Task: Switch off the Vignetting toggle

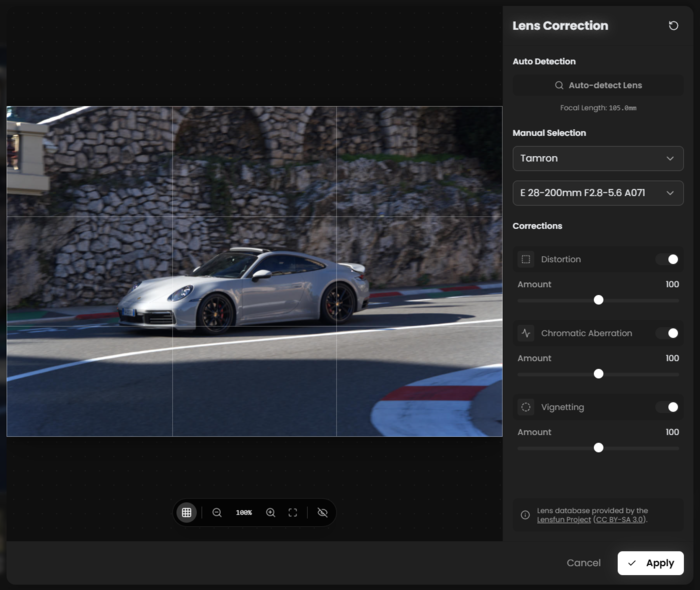Action: tap(667, 407)
